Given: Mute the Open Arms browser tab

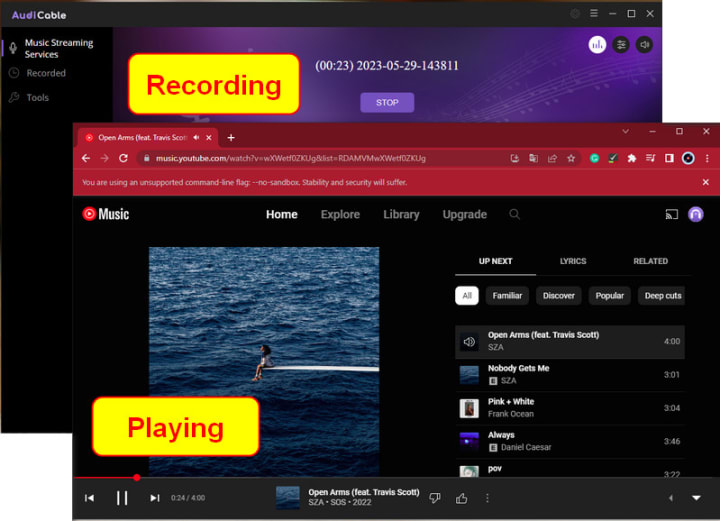Looking at the screenshot, I should [196, 137].
